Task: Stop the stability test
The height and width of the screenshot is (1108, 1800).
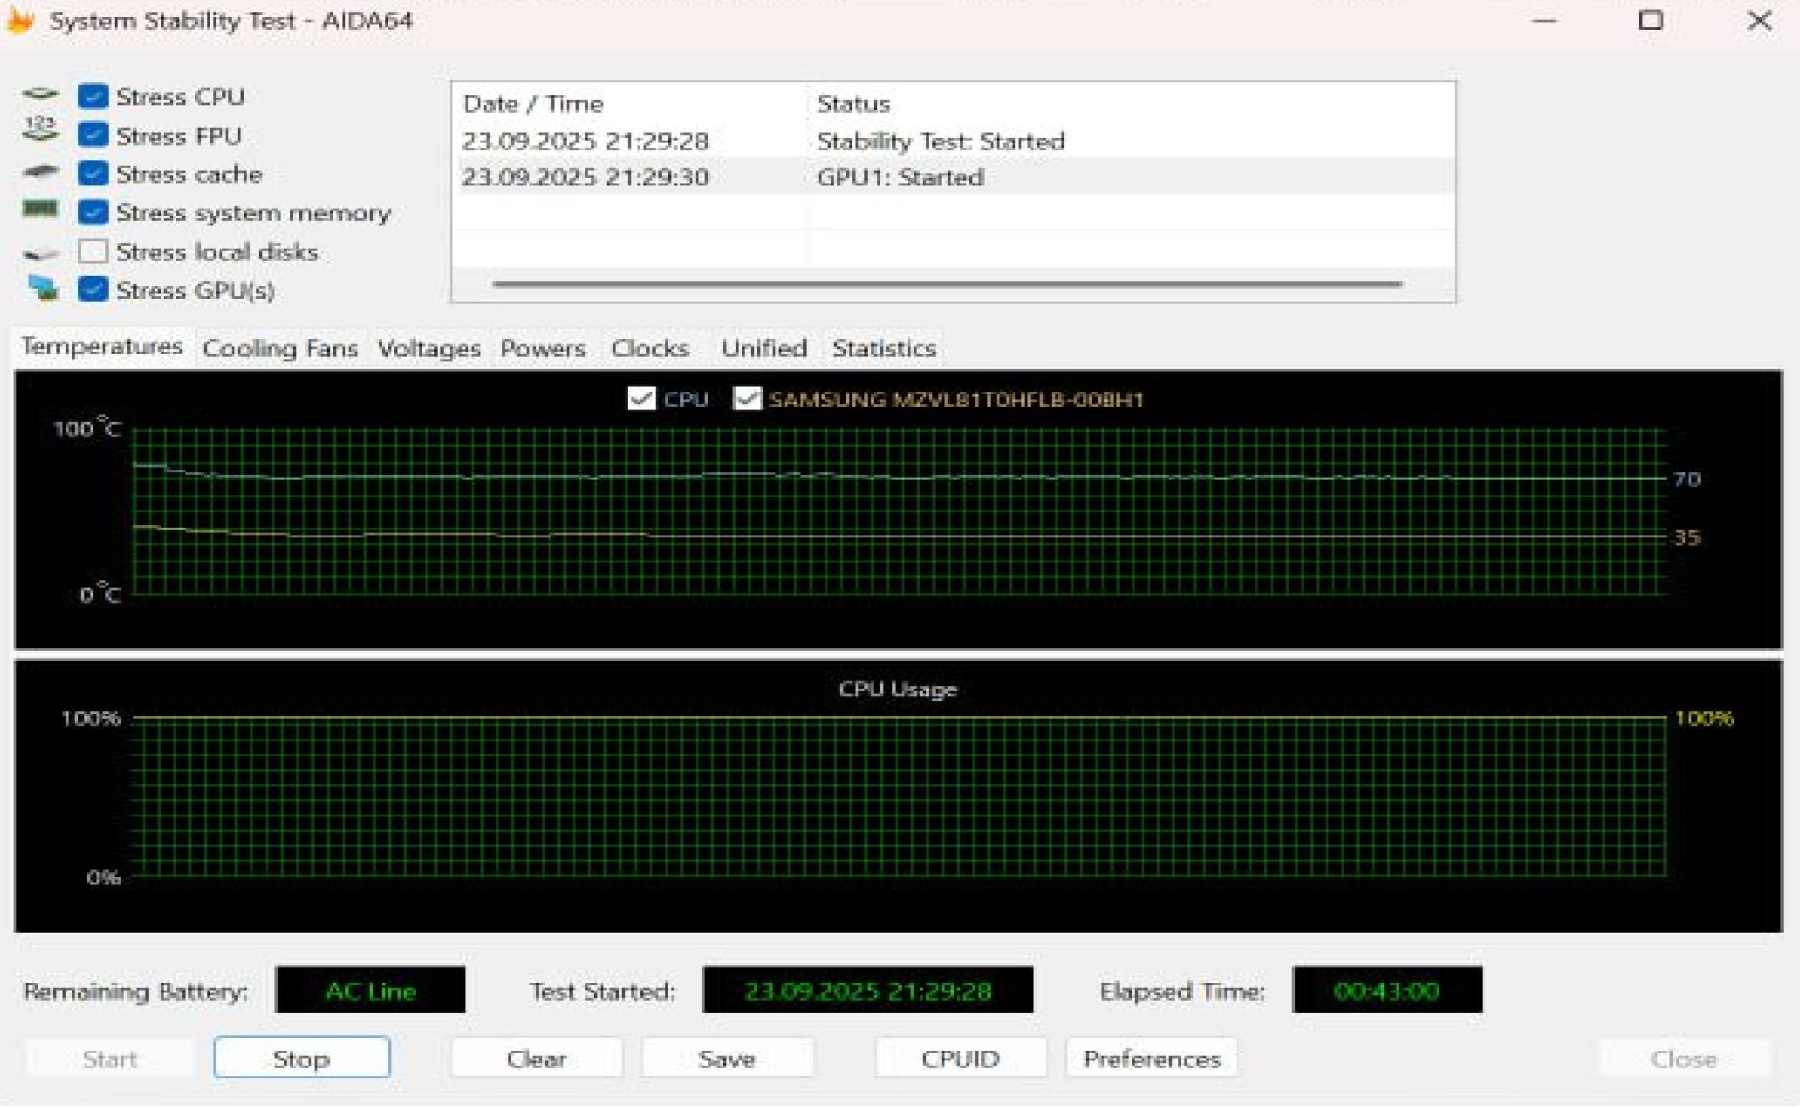Action: pos(301,1058)
